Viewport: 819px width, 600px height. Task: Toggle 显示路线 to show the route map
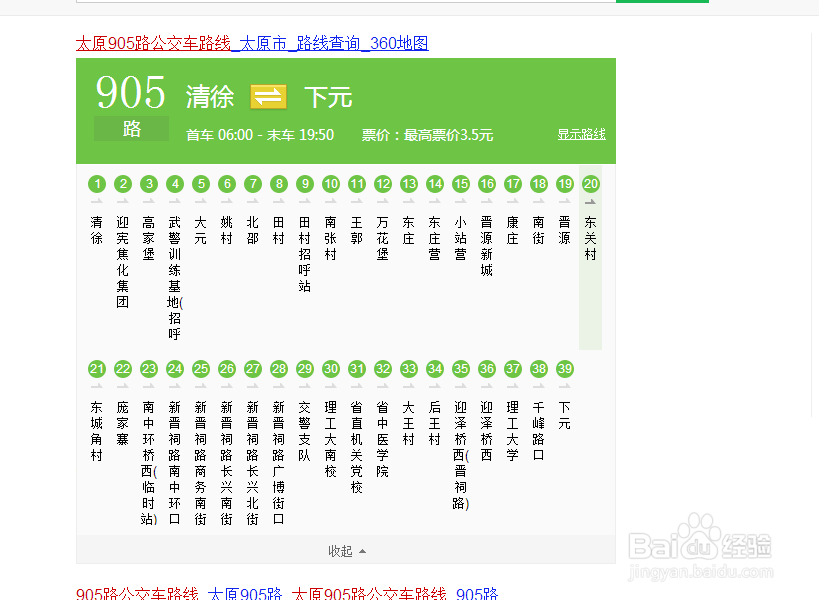tap(581, 134)
